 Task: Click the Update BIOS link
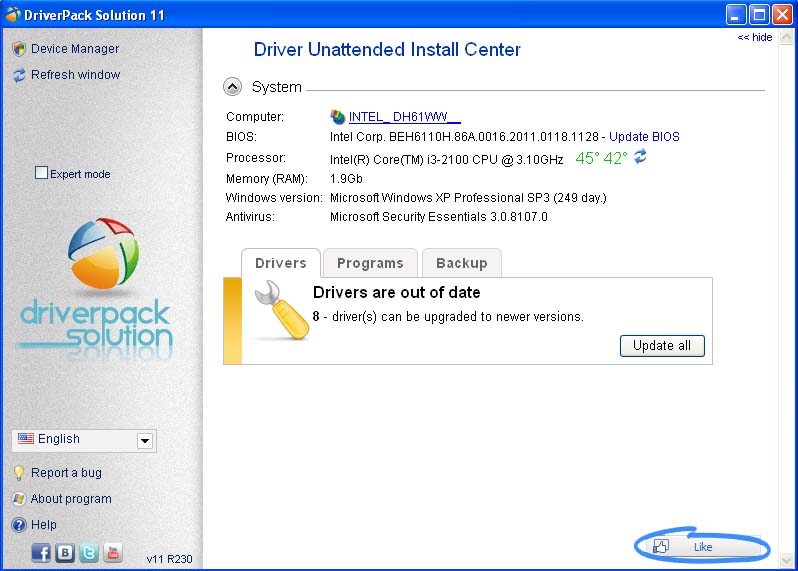click(x=645, y=136)
